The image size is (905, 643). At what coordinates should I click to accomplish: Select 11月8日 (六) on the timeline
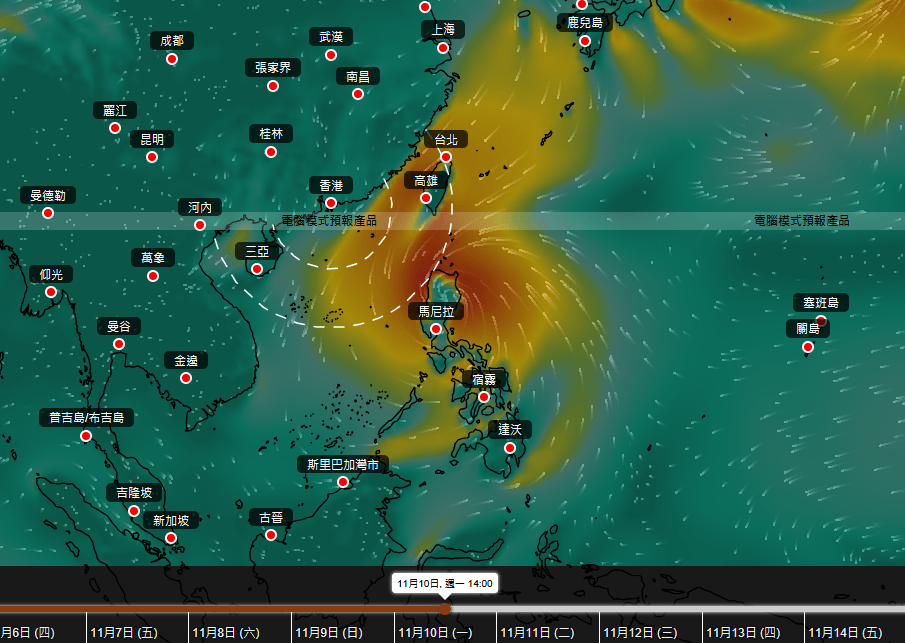pos(226,632)
